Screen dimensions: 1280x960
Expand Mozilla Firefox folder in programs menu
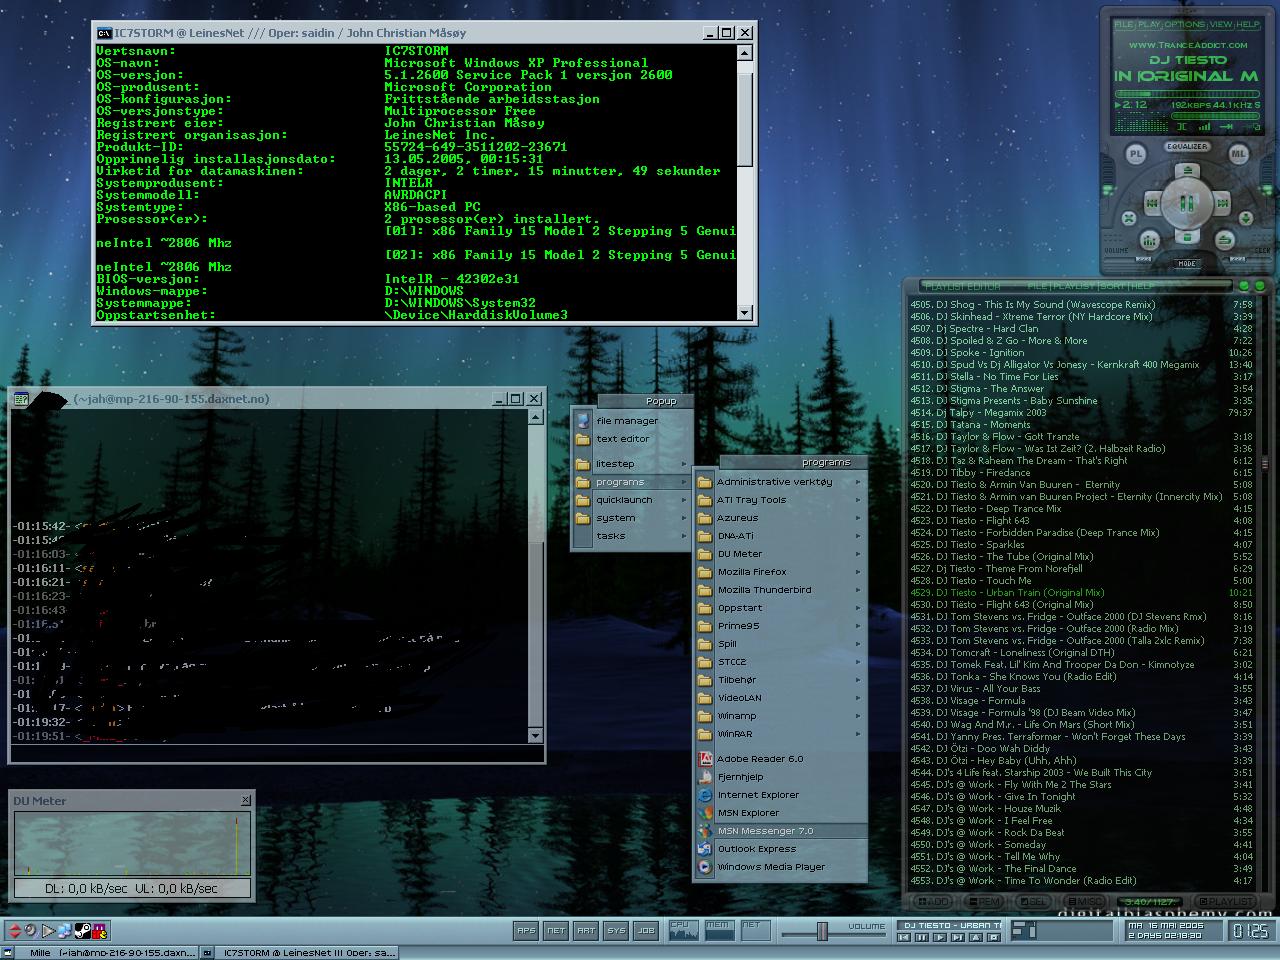(x=779, y=572)
